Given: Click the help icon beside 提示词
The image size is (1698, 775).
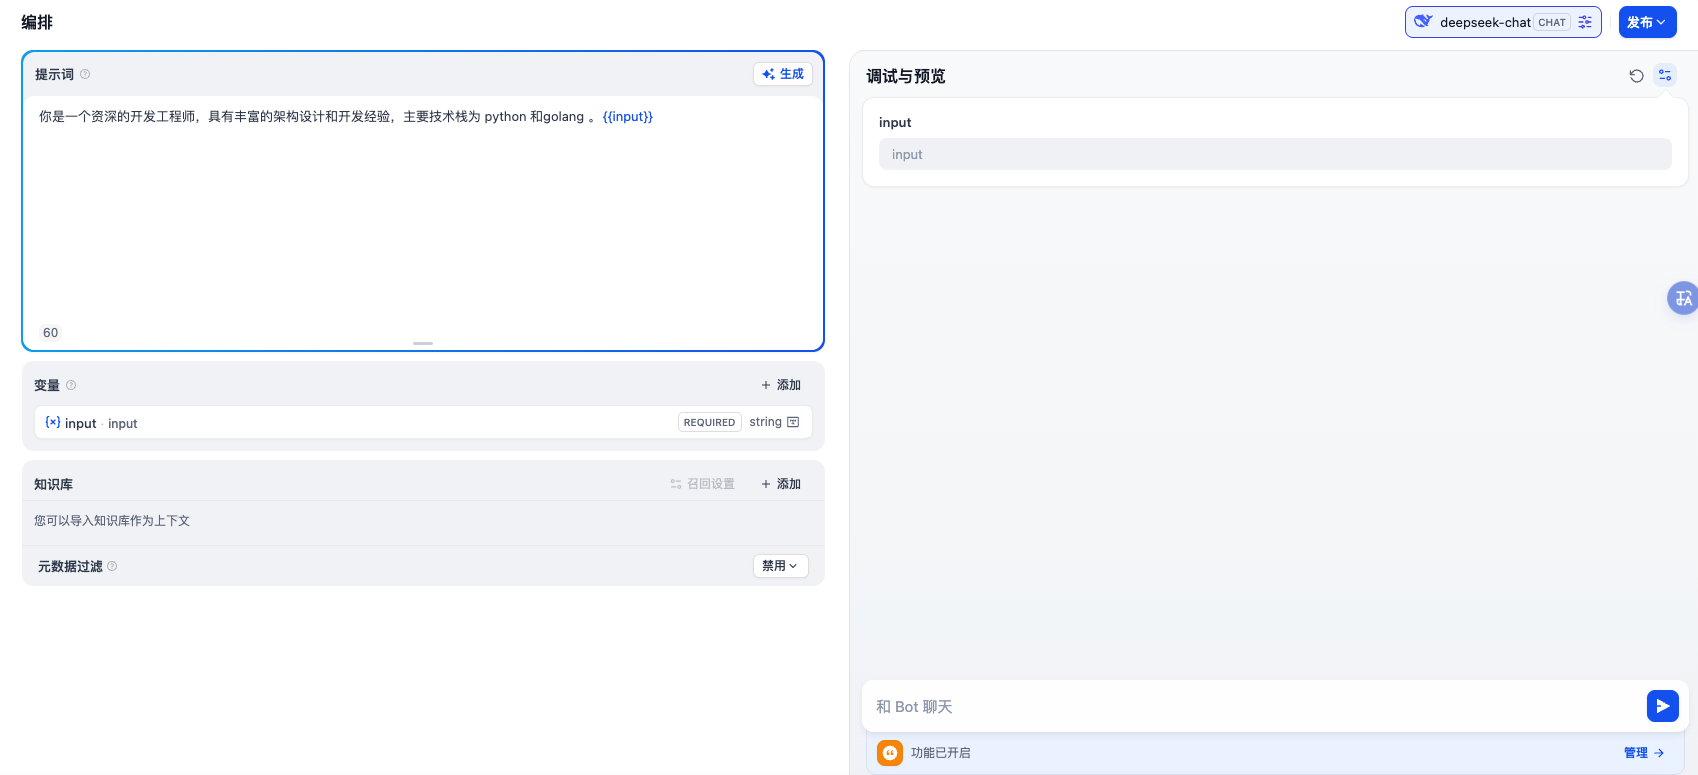Looking at the screenshot, I should pyautogui.click(x=85, y=74).
